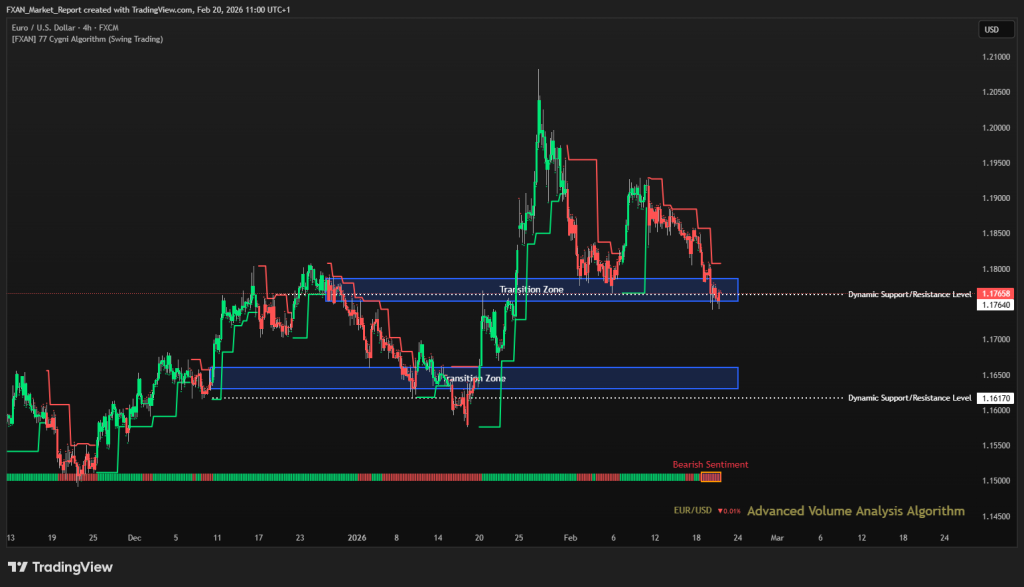Select the upper Transition Zone label

point(531,289)
